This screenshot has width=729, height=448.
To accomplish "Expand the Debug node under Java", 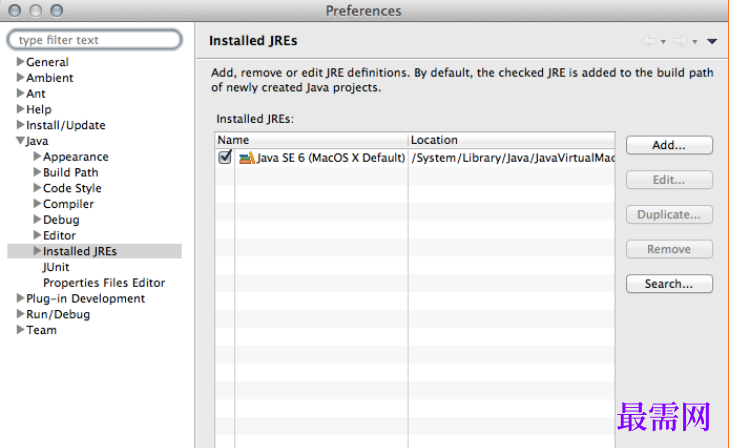I will pos(37,219).
